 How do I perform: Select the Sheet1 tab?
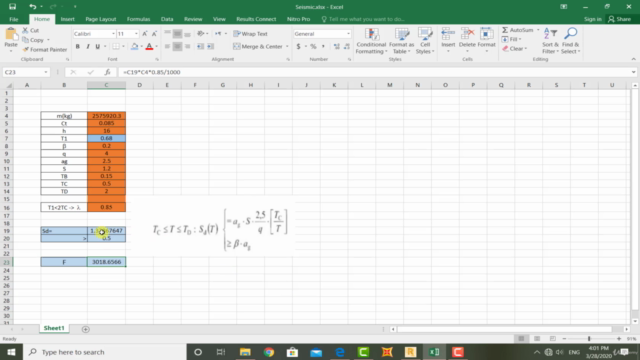pos(54,328)
